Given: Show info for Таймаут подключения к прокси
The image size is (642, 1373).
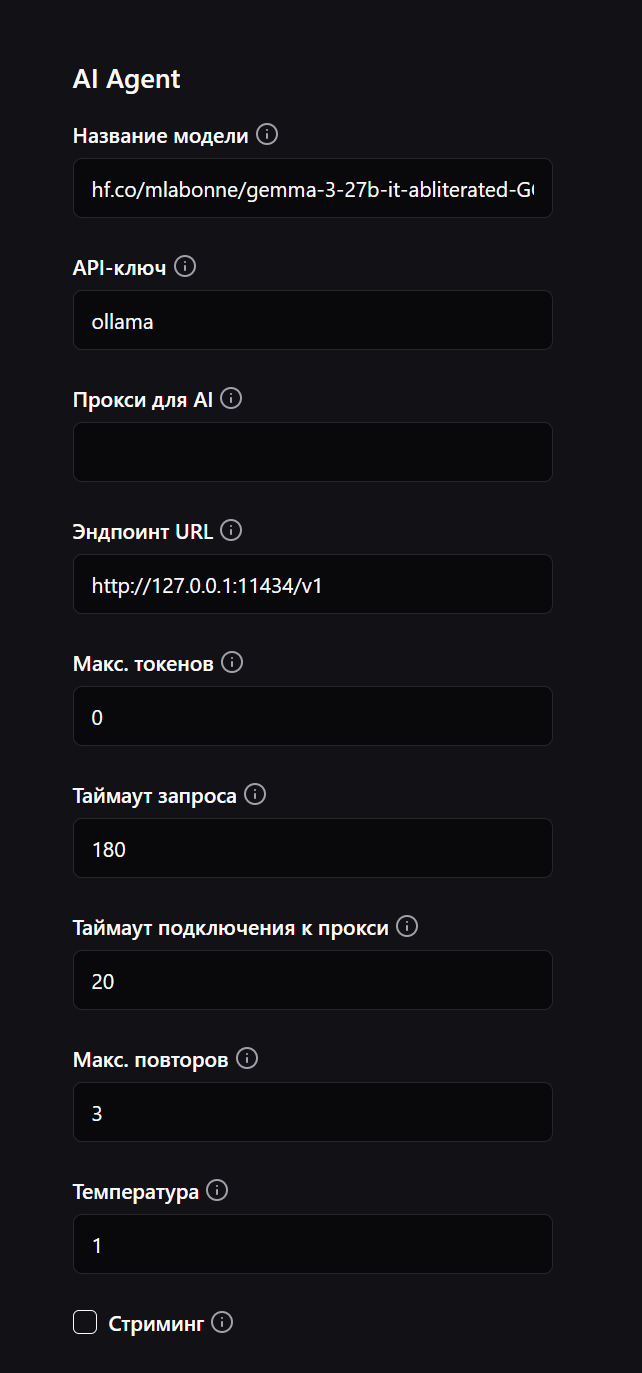Looking at the screenshot, I should click(407, 927).
